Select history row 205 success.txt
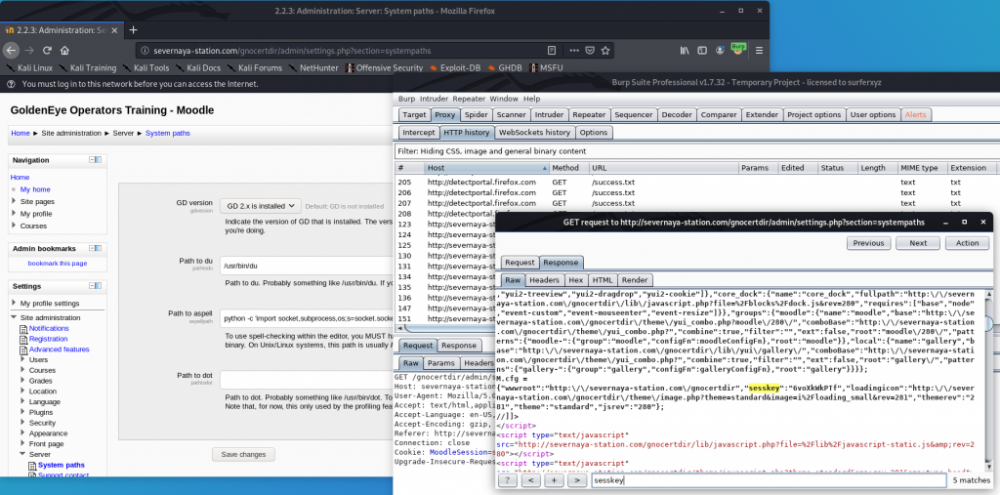The image size is (1000, 495). [695, 182]
